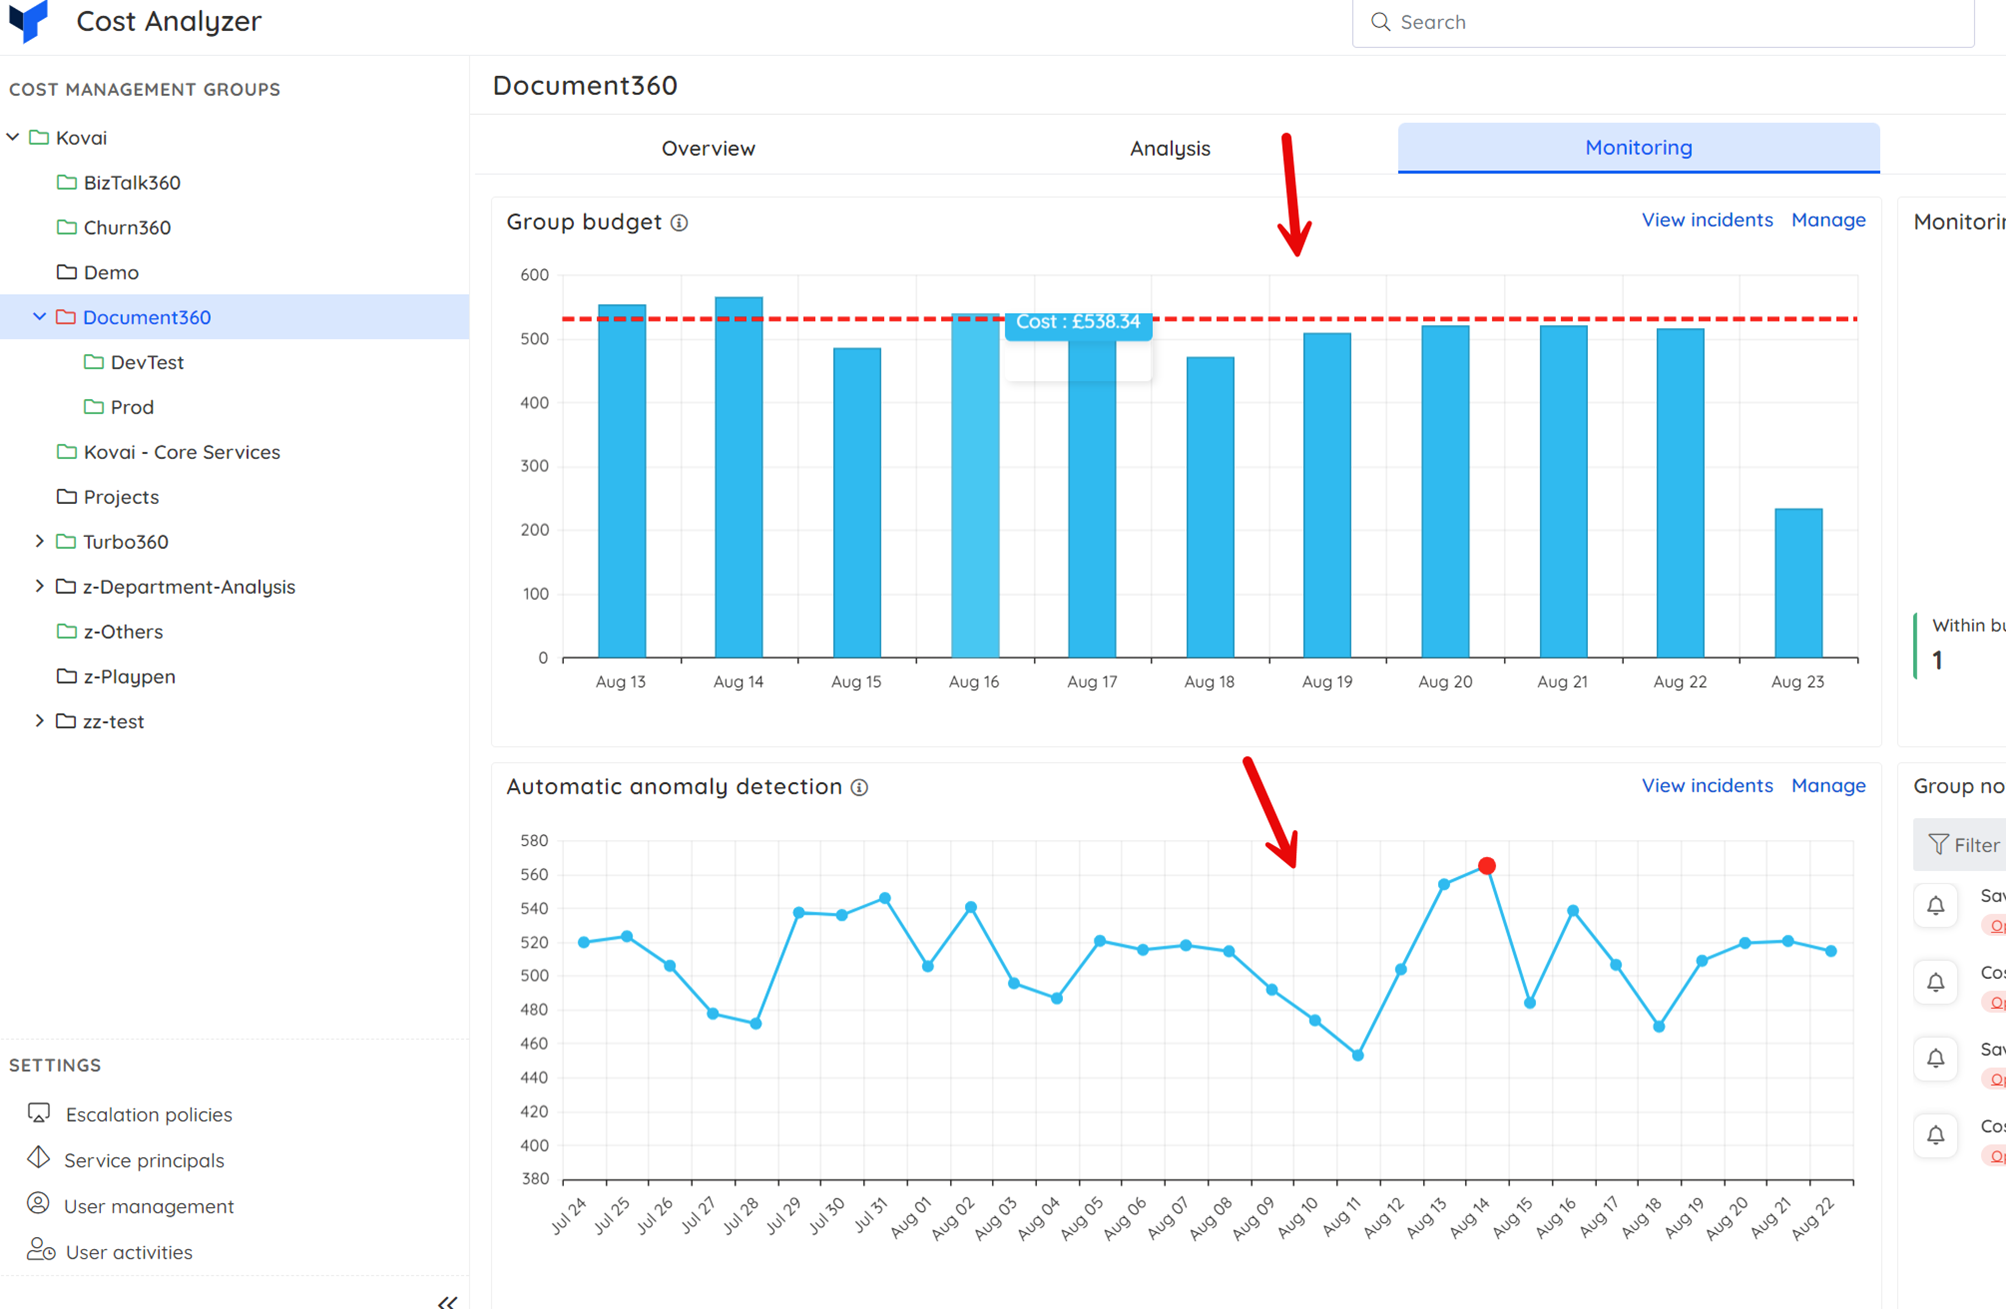This screenshot has width=2006, height=1309.
Task: Click the Aug 14 budget bar
Action: (739, 477)
